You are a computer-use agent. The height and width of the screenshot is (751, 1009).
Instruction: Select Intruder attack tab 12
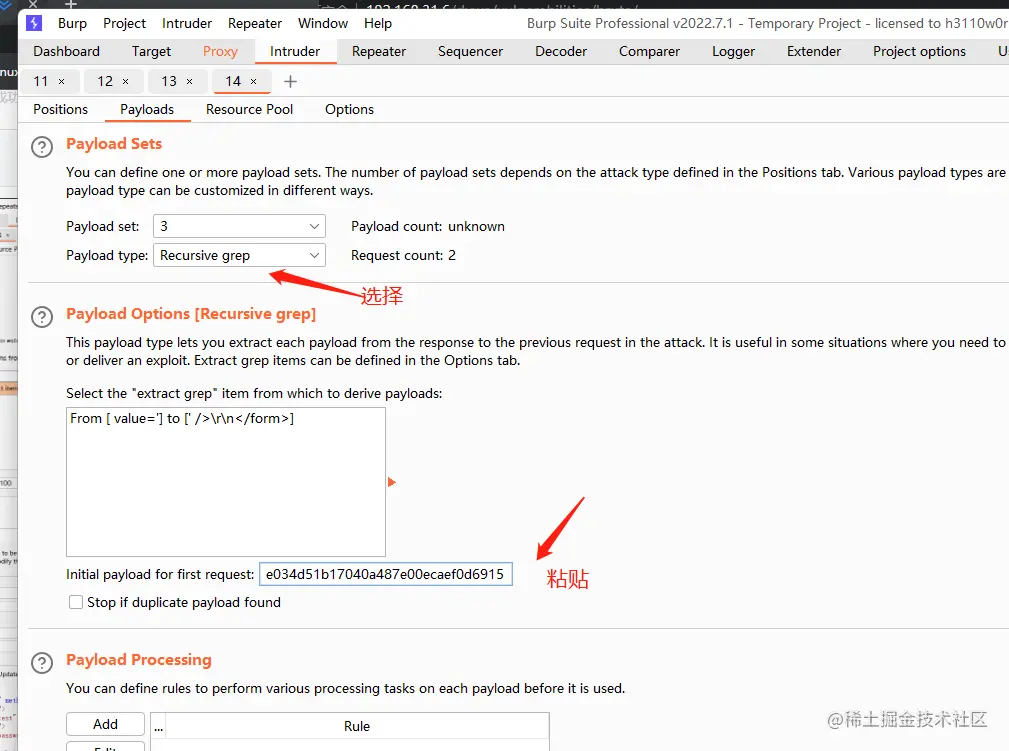point(105,82)
